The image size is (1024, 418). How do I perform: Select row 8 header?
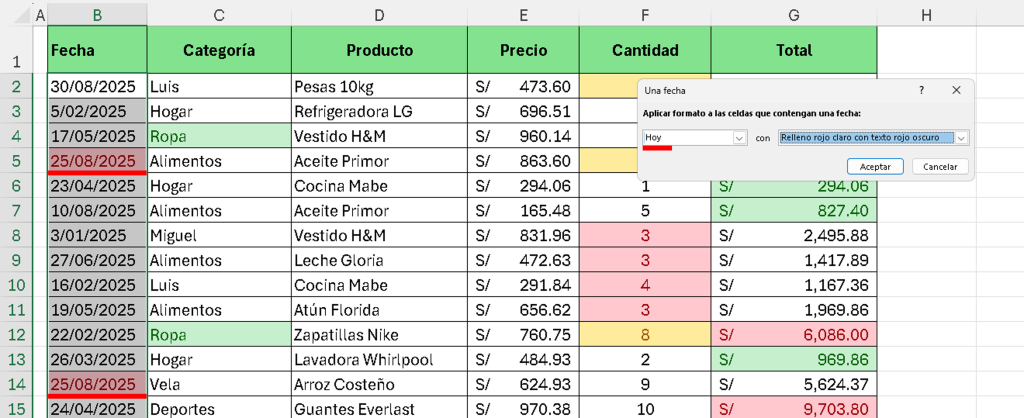(x=16, y=236)
